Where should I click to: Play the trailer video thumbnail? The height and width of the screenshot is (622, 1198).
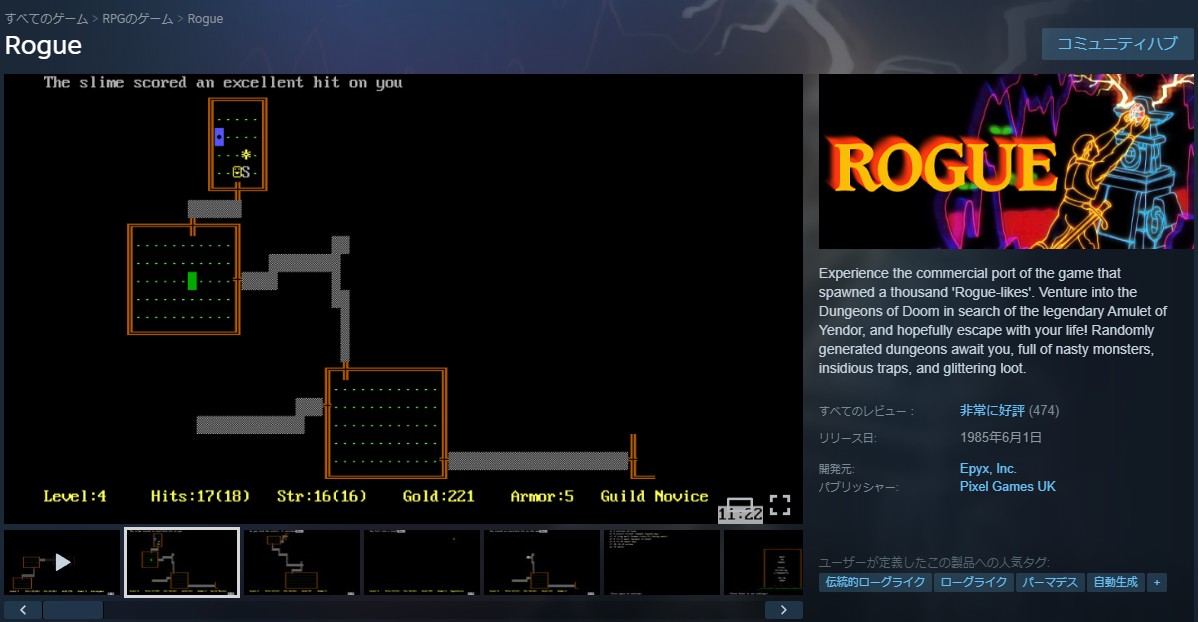pos(62,562)
